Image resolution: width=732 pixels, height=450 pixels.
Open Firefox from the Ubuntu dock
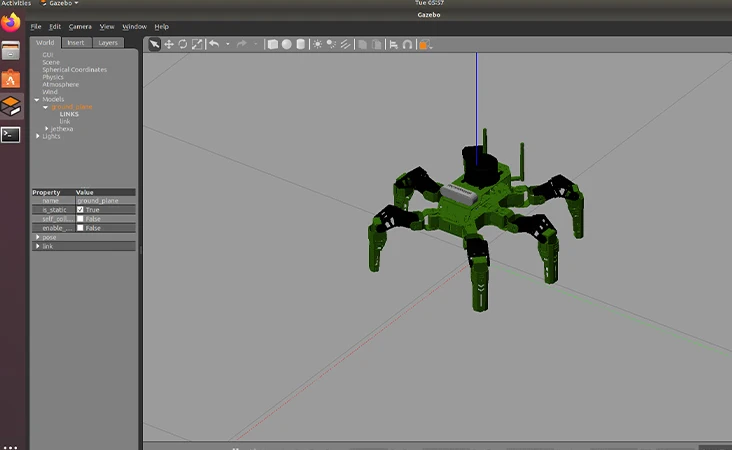pos(10,22)
